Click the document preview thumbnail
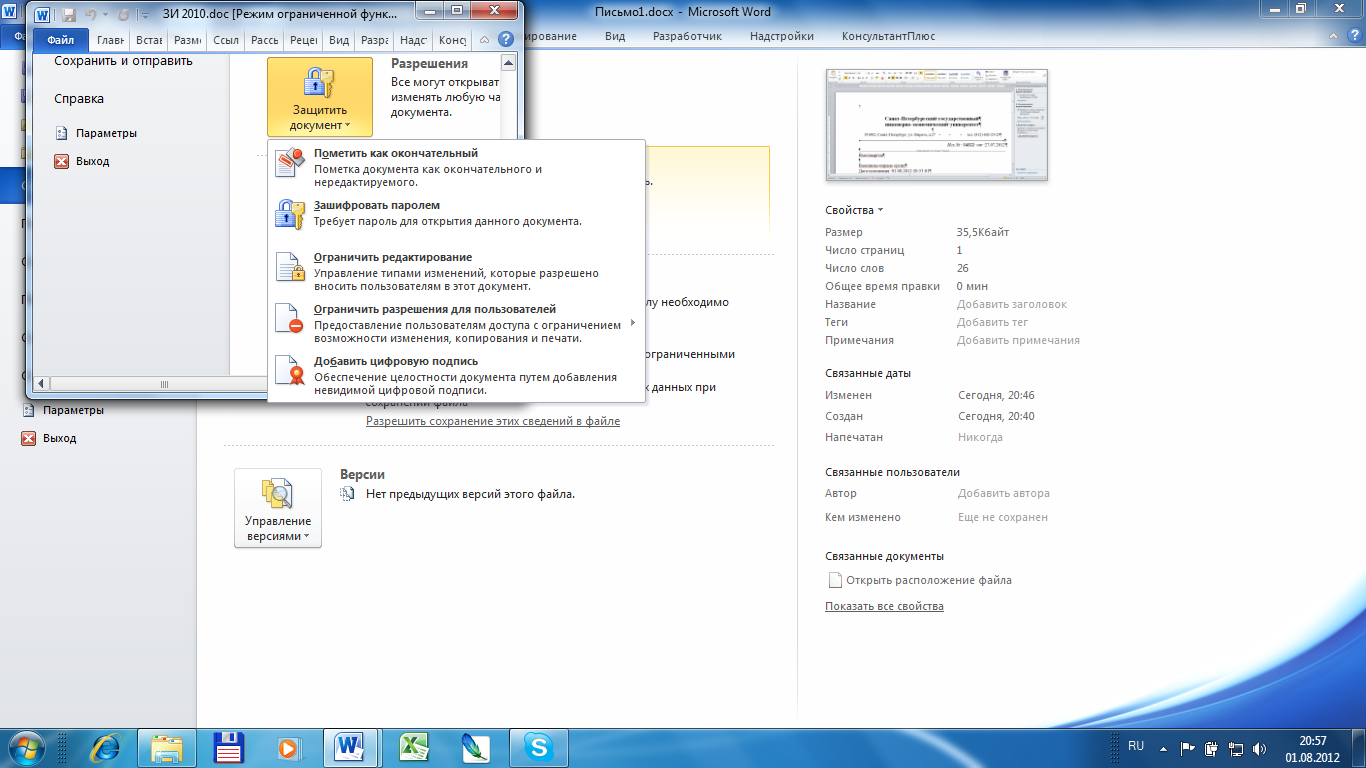The width and height of the screenshot is (1366, 768). tap(937, 125)
